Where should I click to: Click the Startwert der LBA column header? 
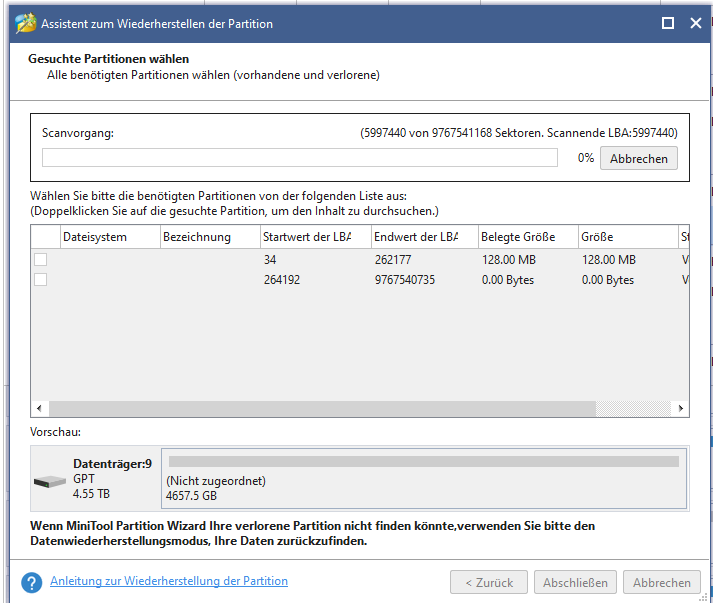[316, 237]
